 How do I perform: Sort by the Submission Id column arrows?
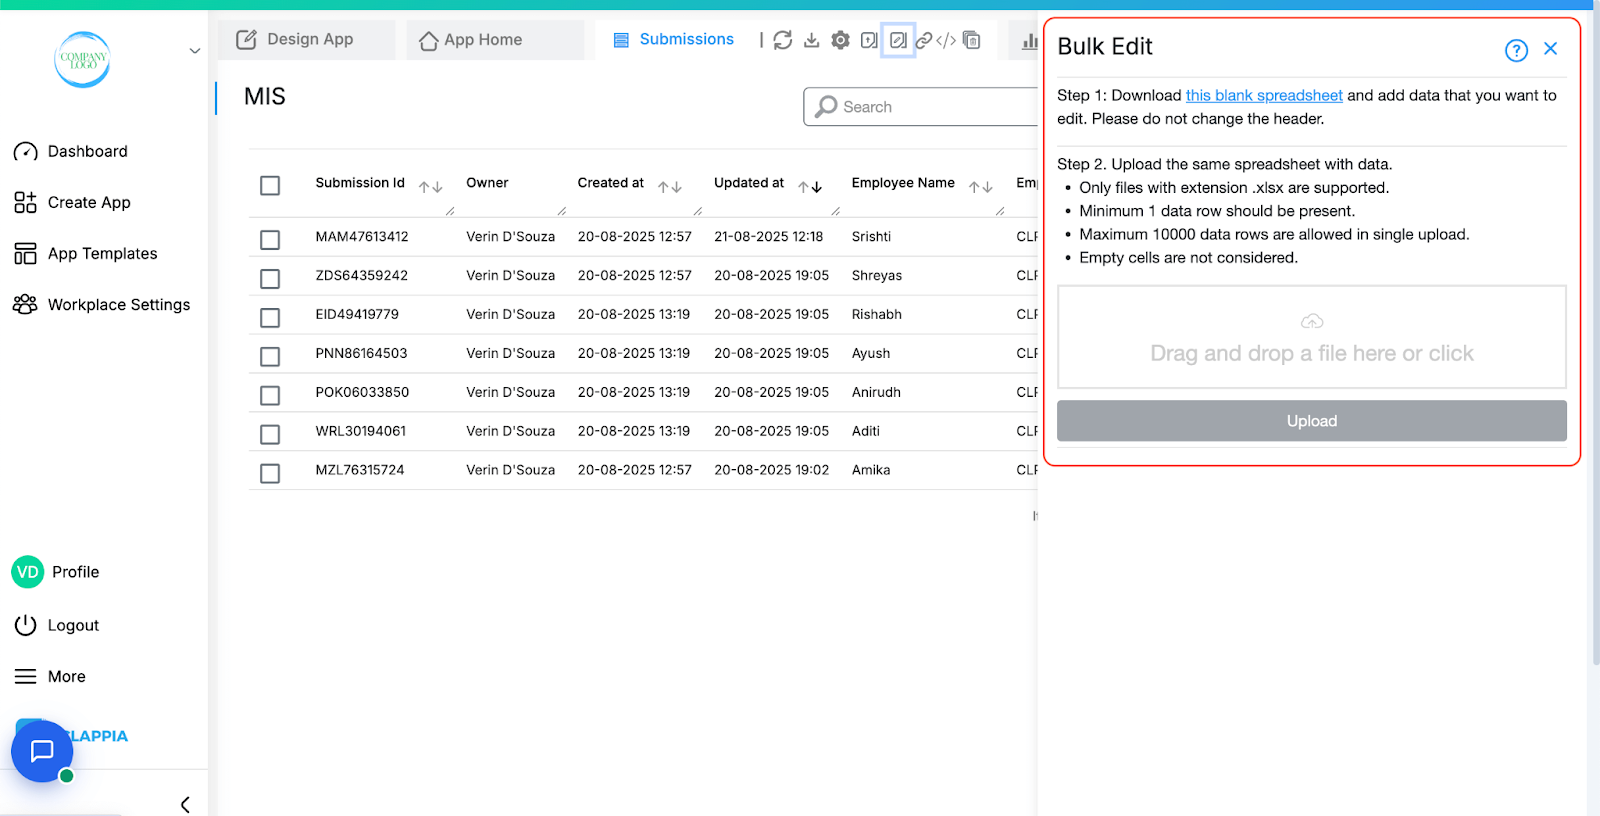coord(431,187)
